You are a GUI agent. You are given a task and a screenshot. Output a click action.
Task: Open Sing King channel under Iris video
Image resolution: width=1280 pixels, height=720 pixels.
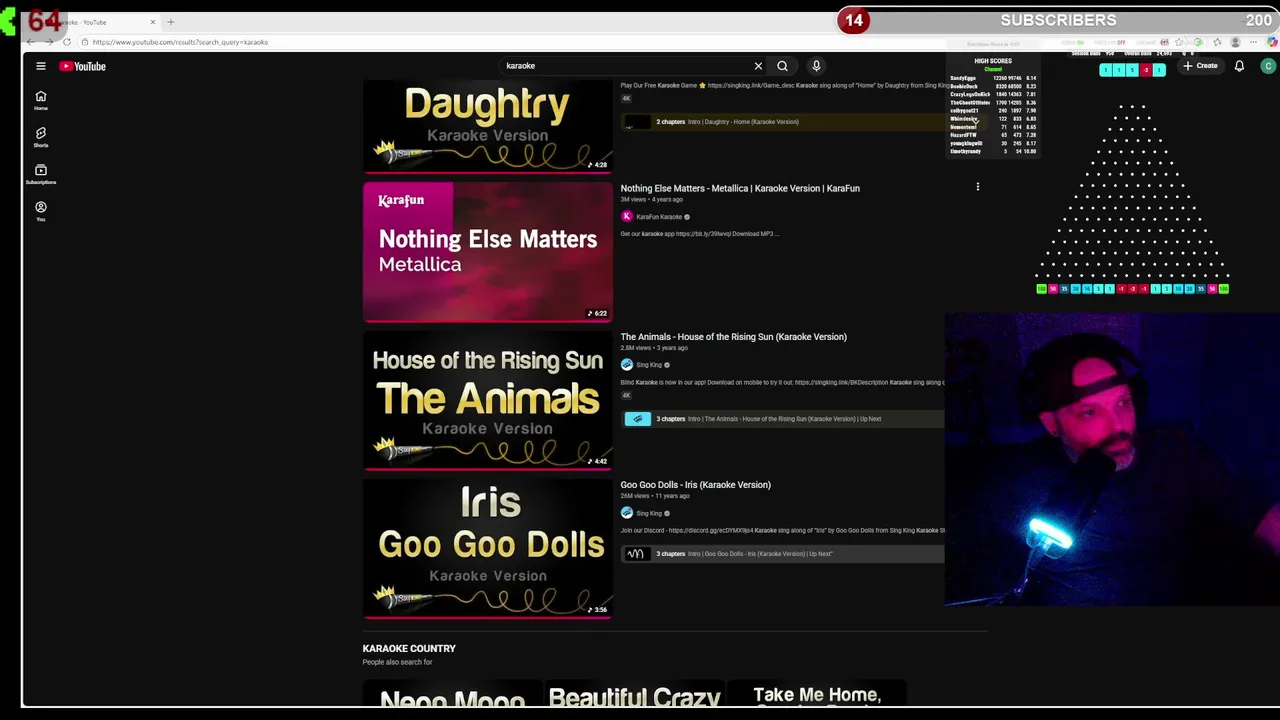tap(649, 514)
